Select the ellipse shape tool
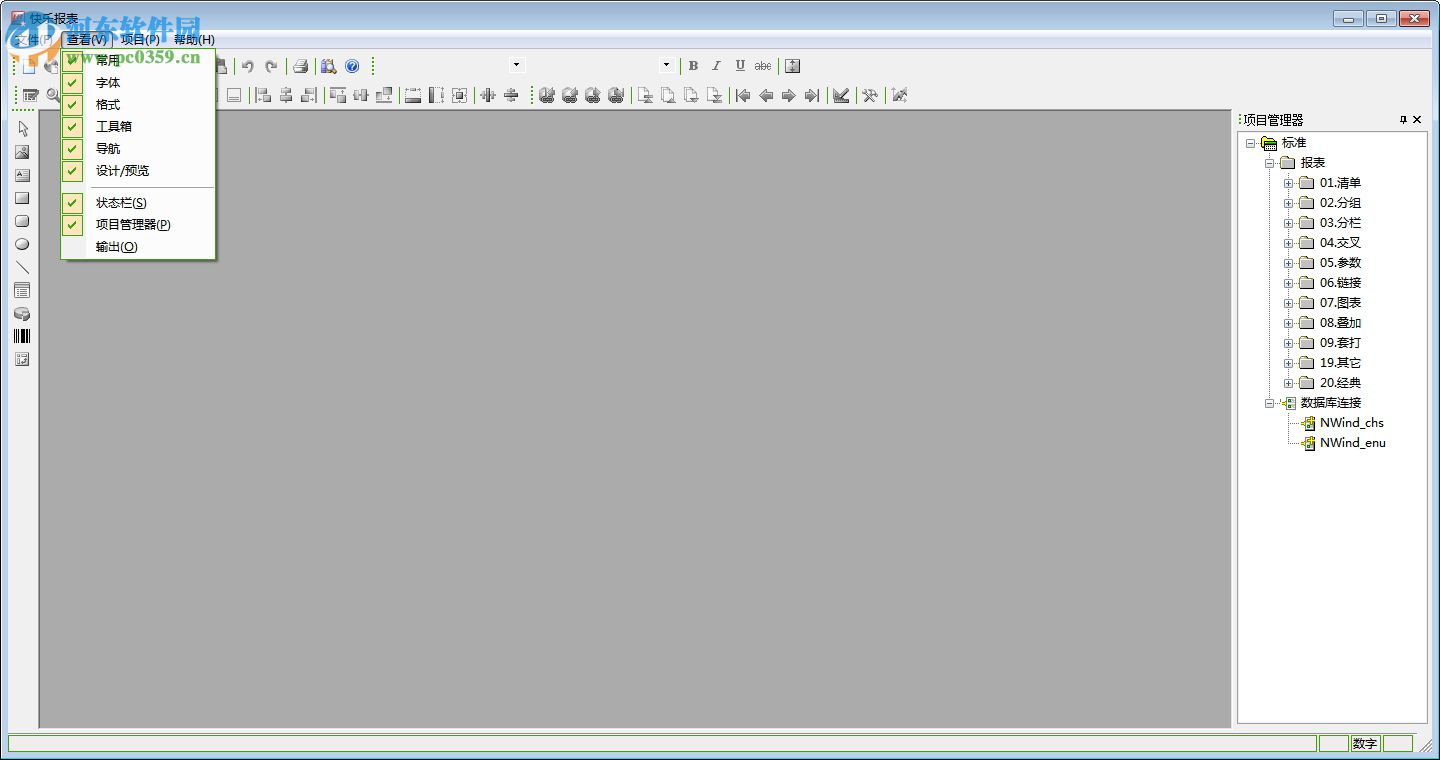The height and width of the screenshot is (760, 1440). [22, 244]
